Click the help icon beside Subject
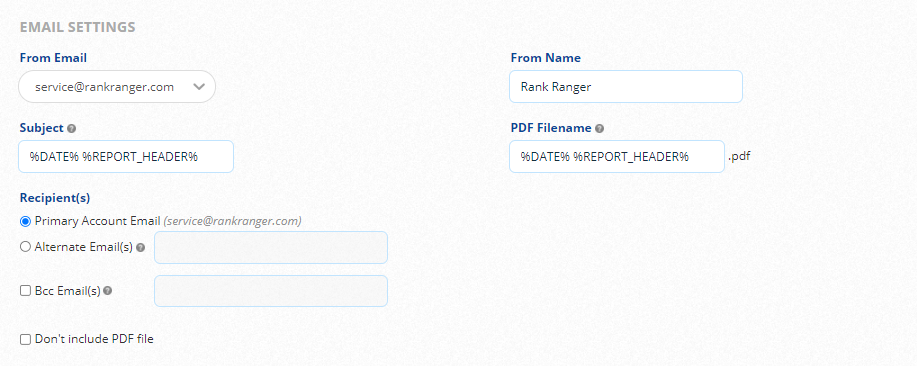 (x=71, y=129)
